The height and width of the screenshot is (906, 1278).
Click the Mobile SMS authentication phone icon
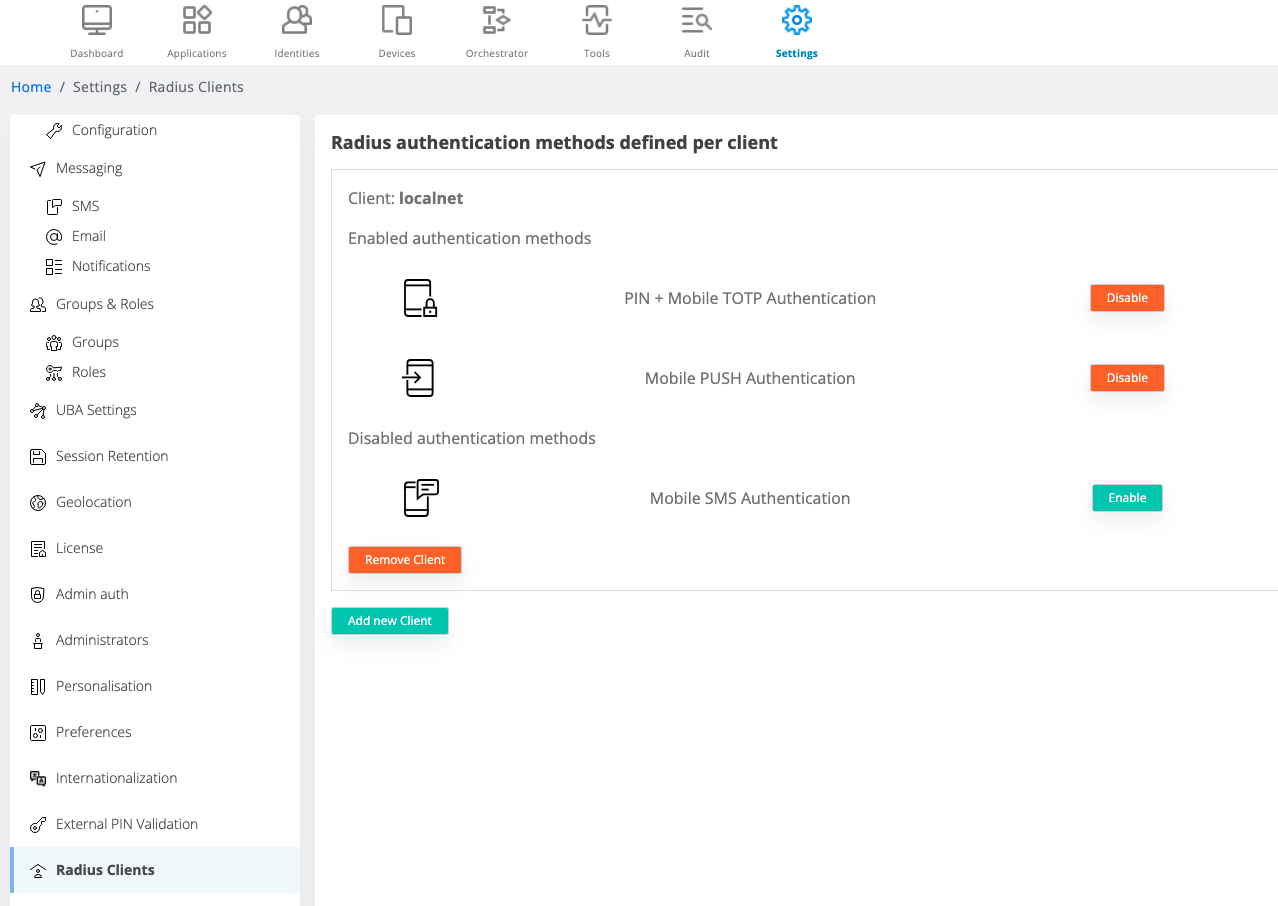pyautogui.click(x=418, y=497)
